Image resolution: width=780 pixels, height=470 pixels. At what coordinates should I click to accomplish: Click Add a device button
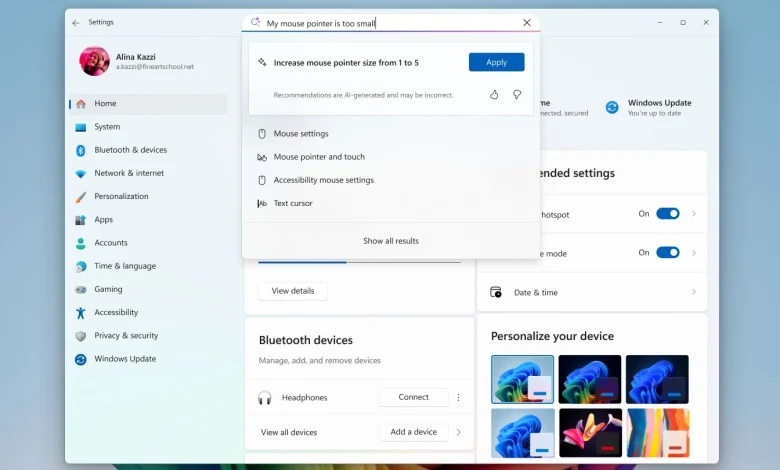(x=413, y=432)
